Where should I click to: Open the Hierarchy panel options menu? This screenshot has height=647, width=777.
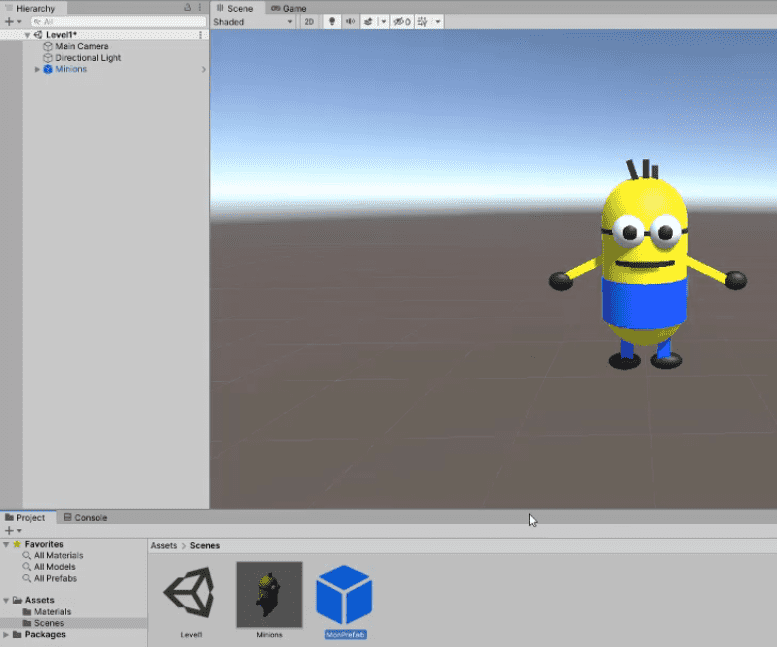[x=200, y=7]
